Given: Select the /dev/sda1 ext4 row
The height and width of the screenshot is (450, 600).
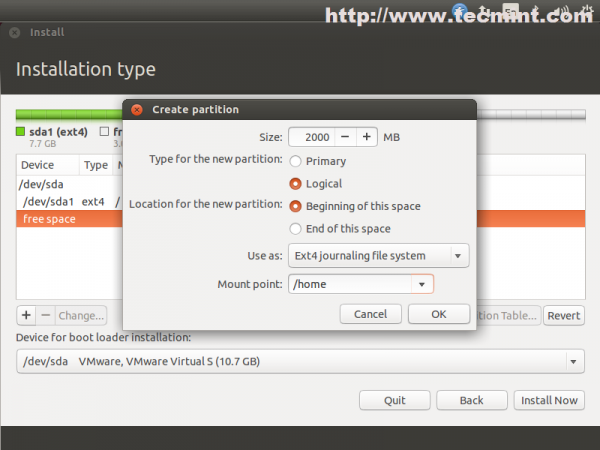Looking at the screenshot, I should (300, 202).
